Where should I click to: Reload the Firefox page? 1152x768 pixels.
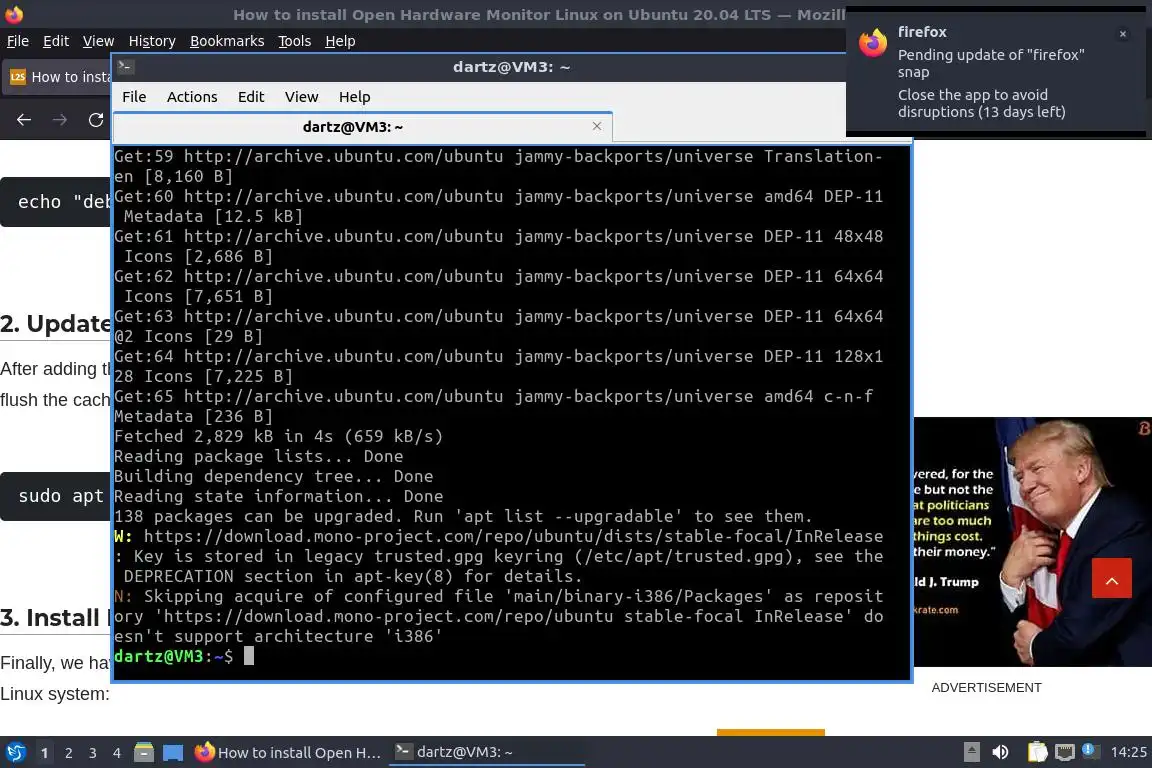[x=96, y=119]
